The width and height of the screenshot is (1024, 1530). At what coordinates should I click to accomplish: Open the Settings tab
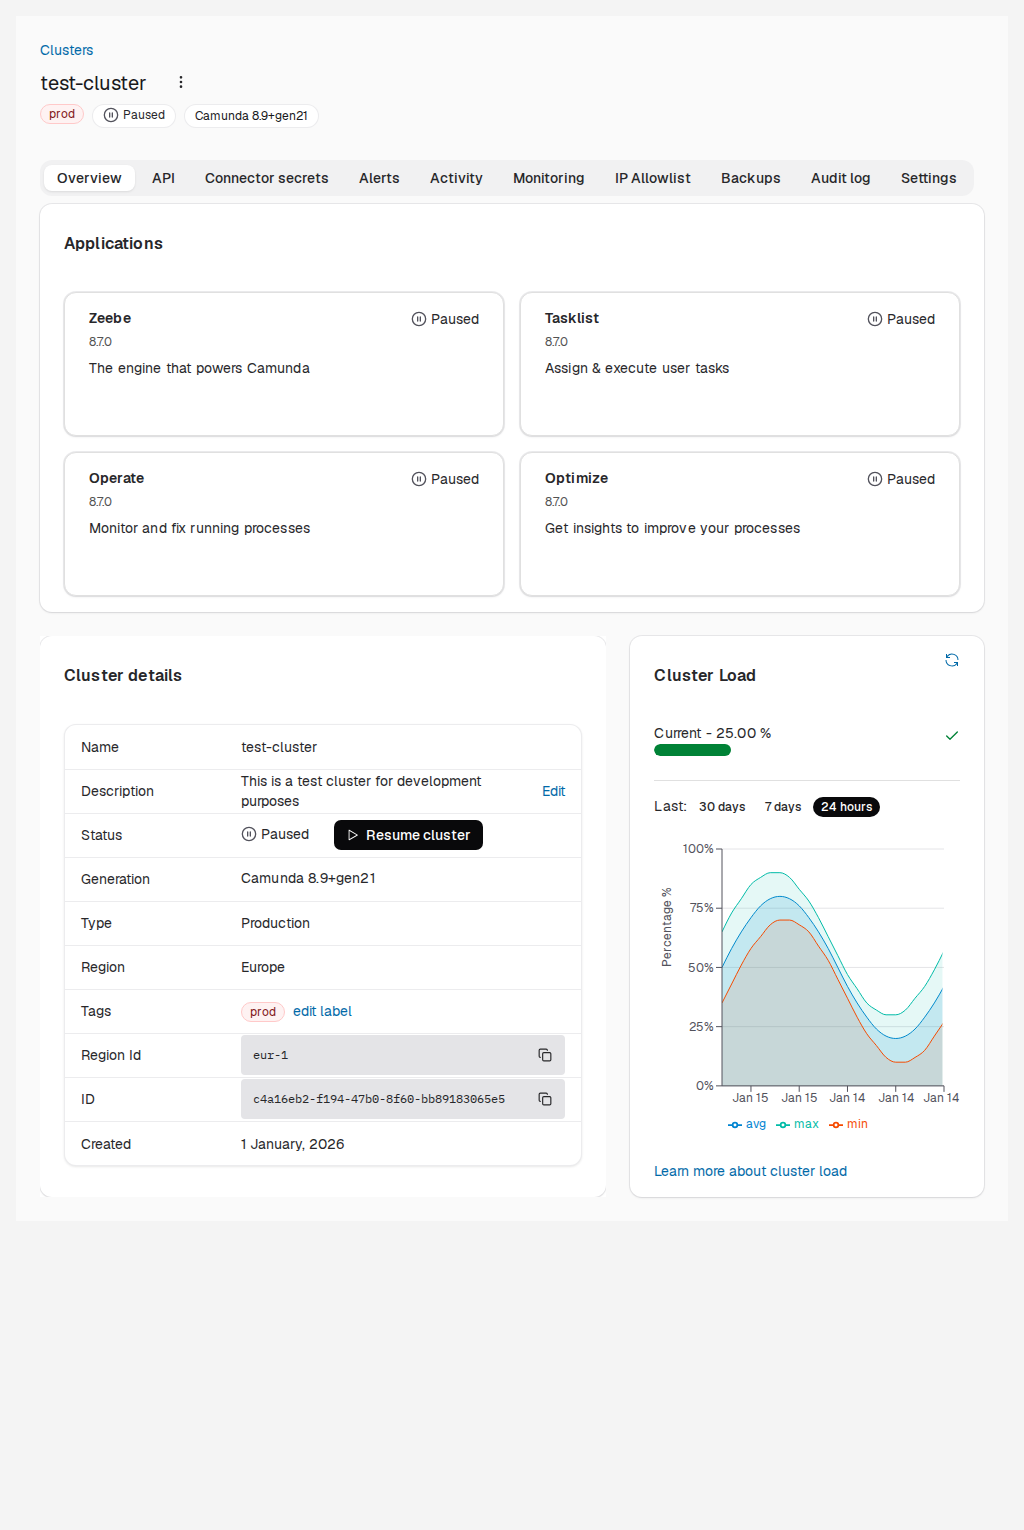[929, 178]
